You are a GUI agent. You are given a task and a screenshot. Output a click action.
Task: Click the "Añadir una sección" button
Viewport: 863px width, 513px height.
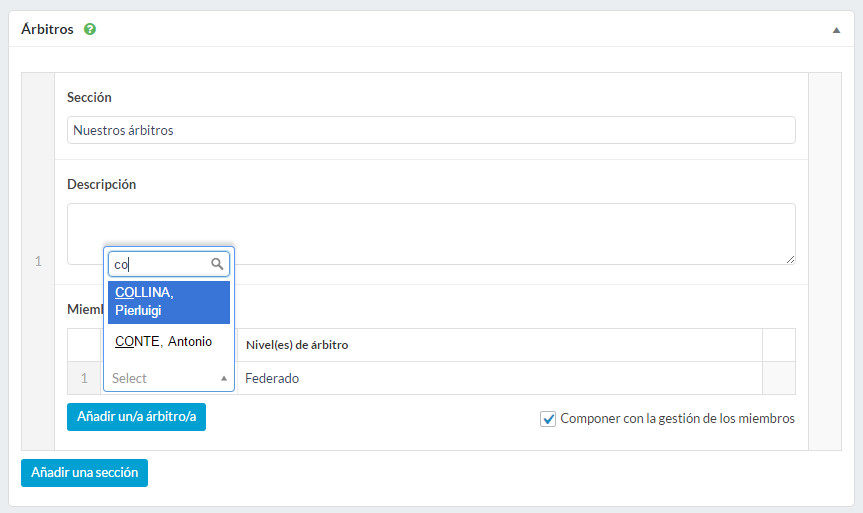coord(84,472)
